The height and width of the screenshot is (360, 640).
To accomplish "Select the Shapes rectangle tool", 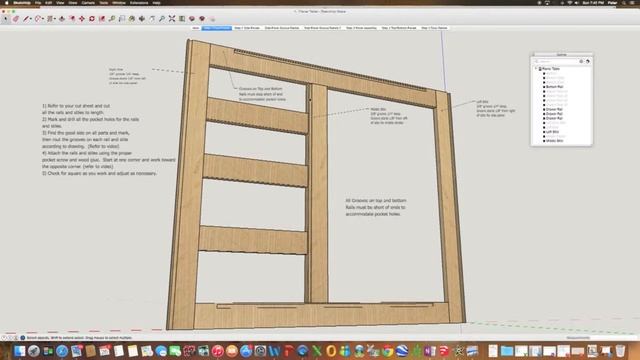I will pyautogui.click(x=50, y=19).
